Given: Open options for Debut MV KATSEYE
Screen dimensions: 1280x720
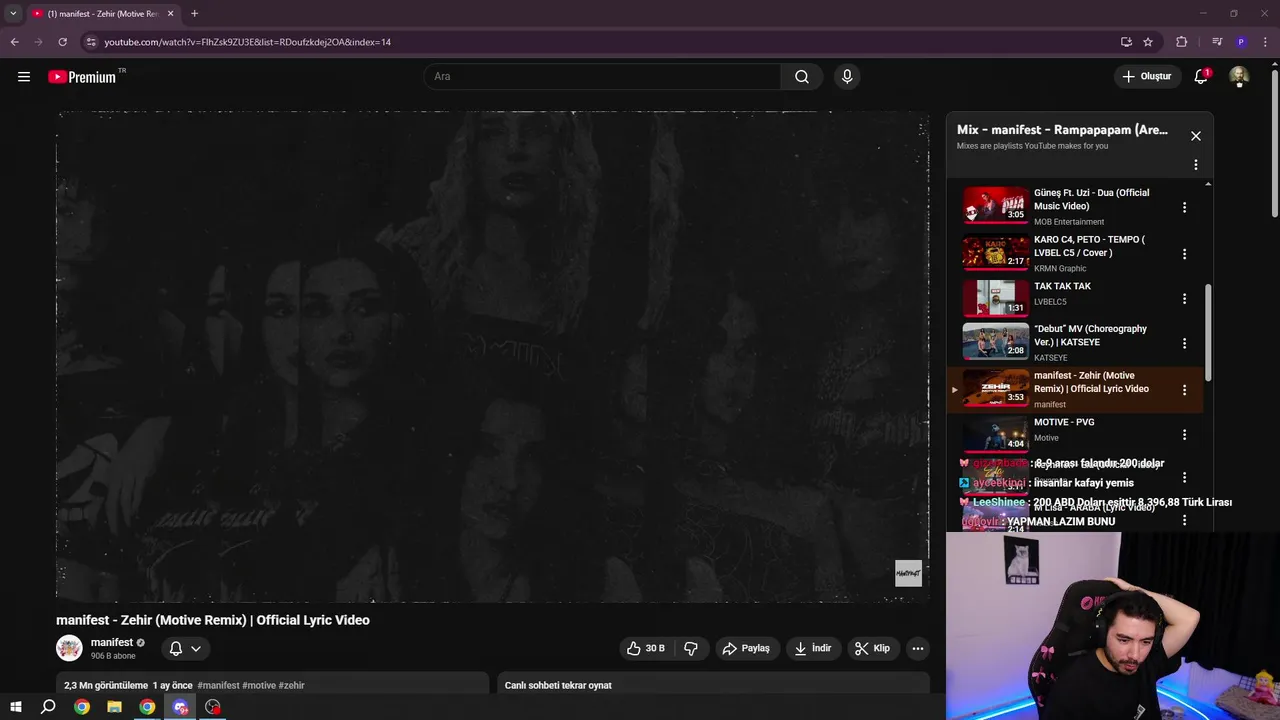Looking at the screenshot, I should 1184,343.
